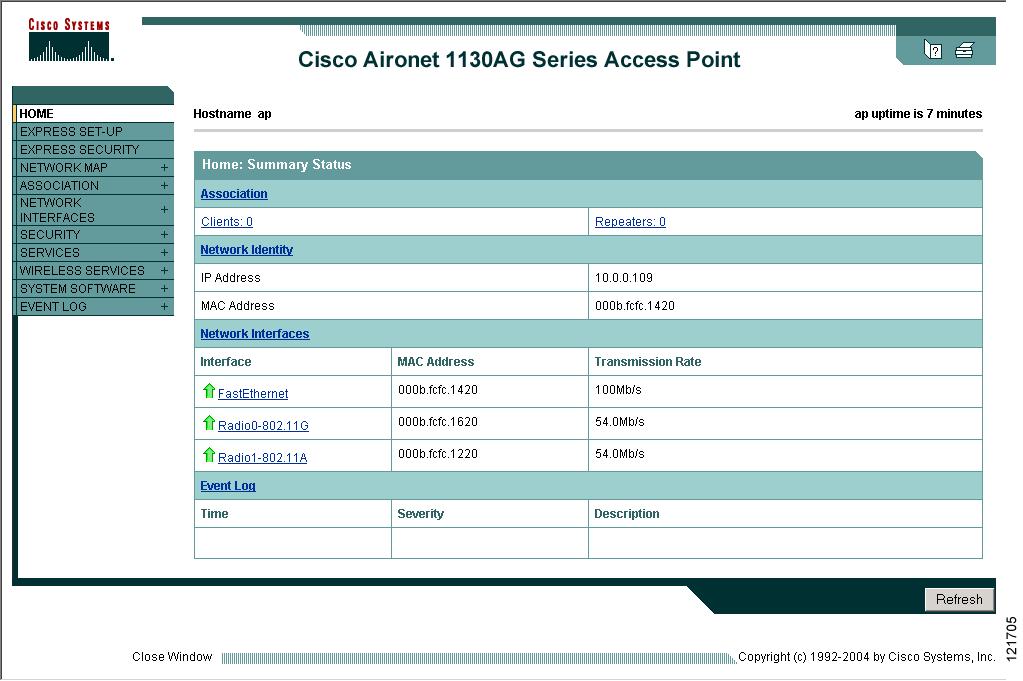
Task: Click the 100Mb/s transmission rate cell
Action: [x=786, y=391]
